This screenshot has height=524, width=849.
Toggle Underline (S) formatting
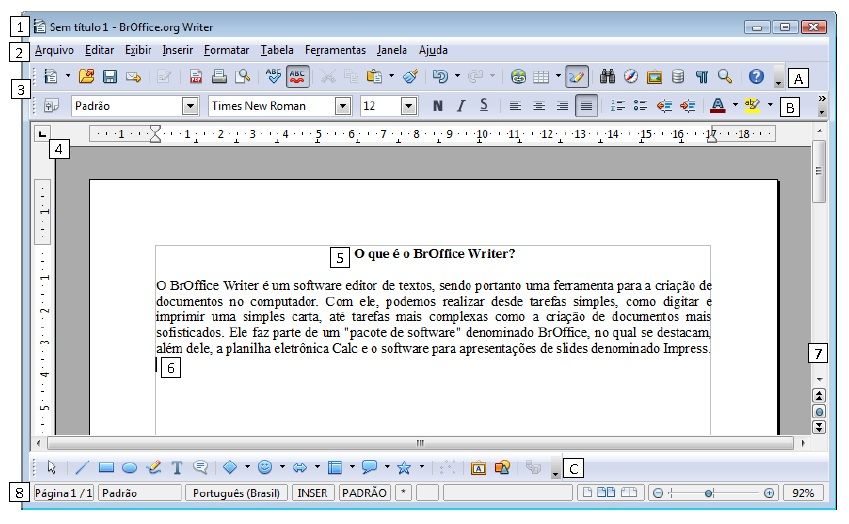[484, 105]
